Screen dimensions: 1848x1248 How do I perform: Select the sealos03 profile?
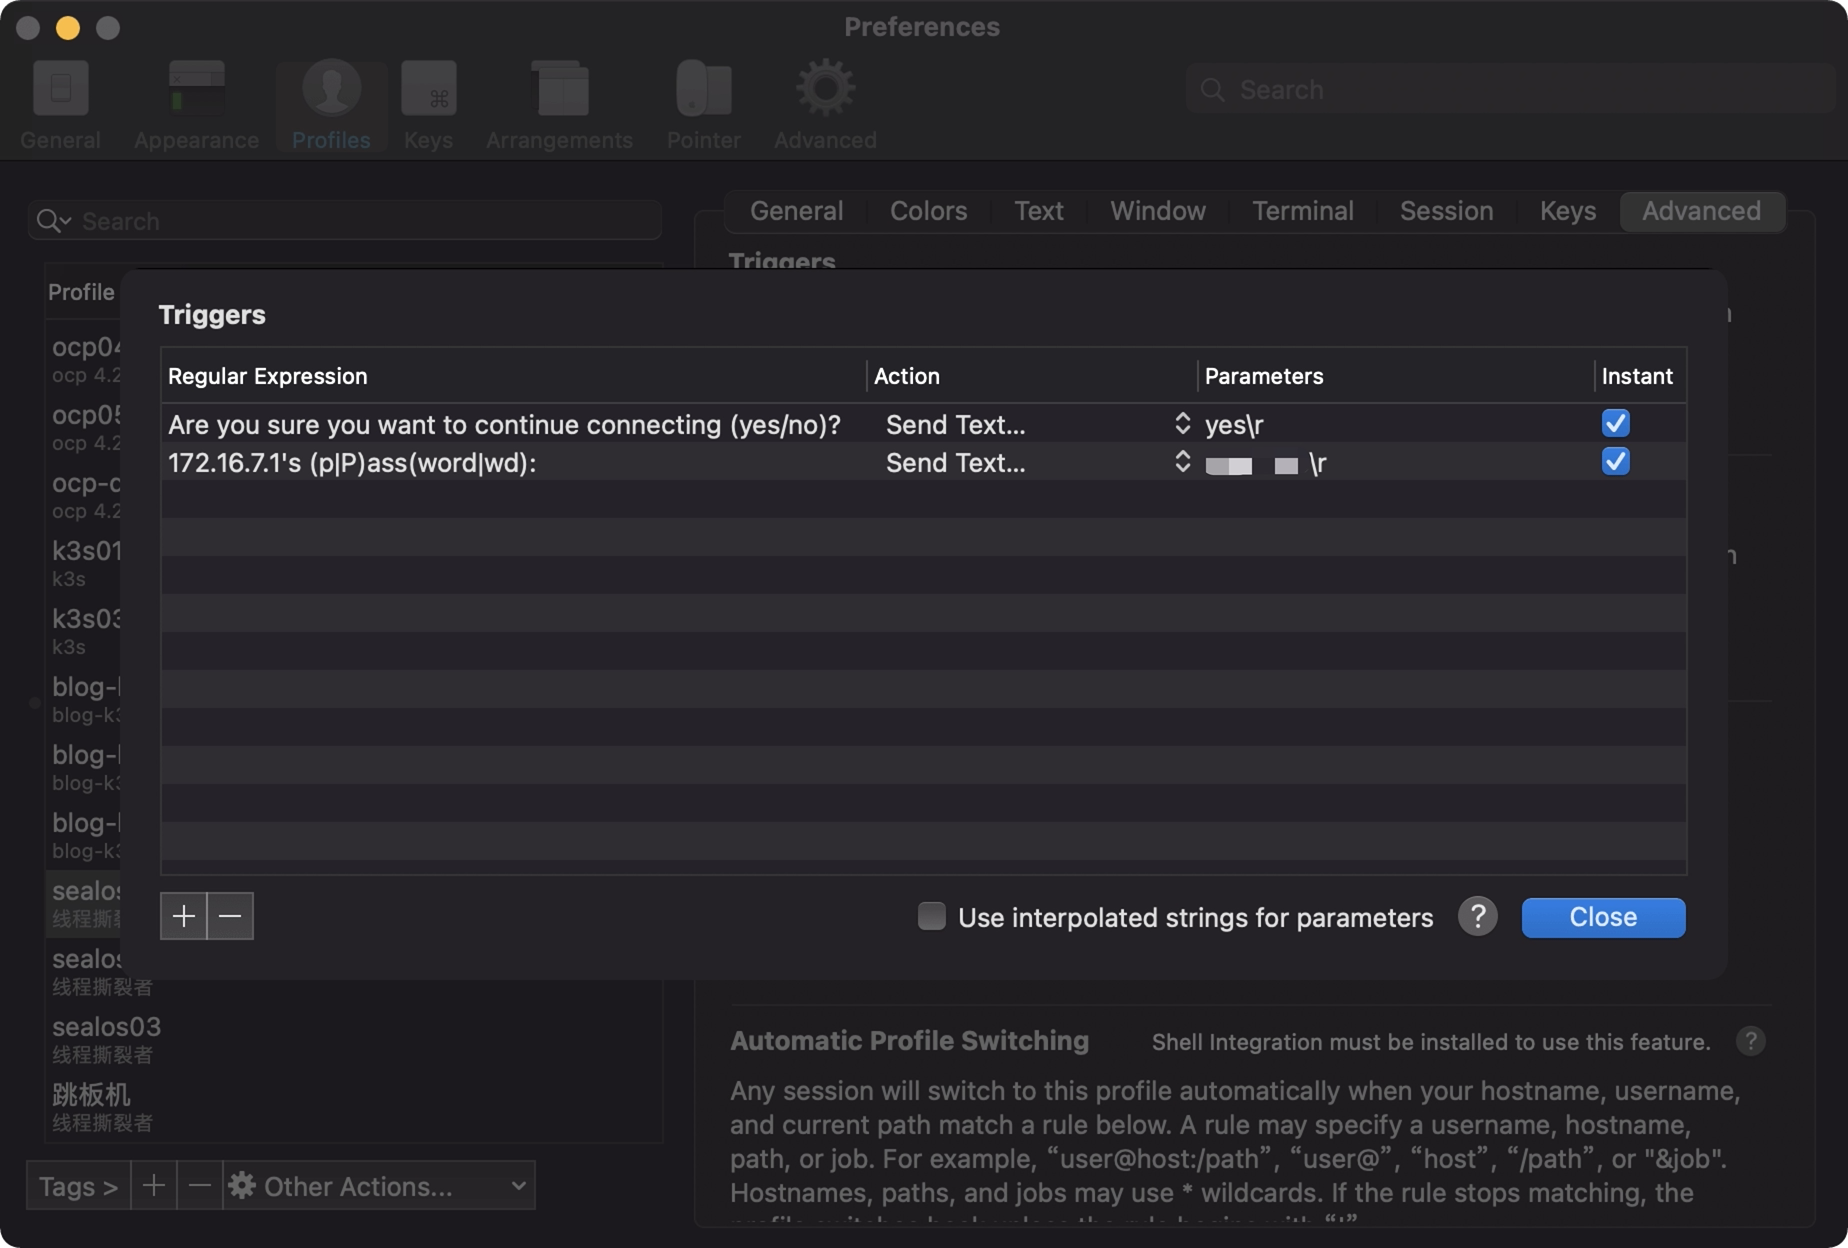tap(354, 1039)
